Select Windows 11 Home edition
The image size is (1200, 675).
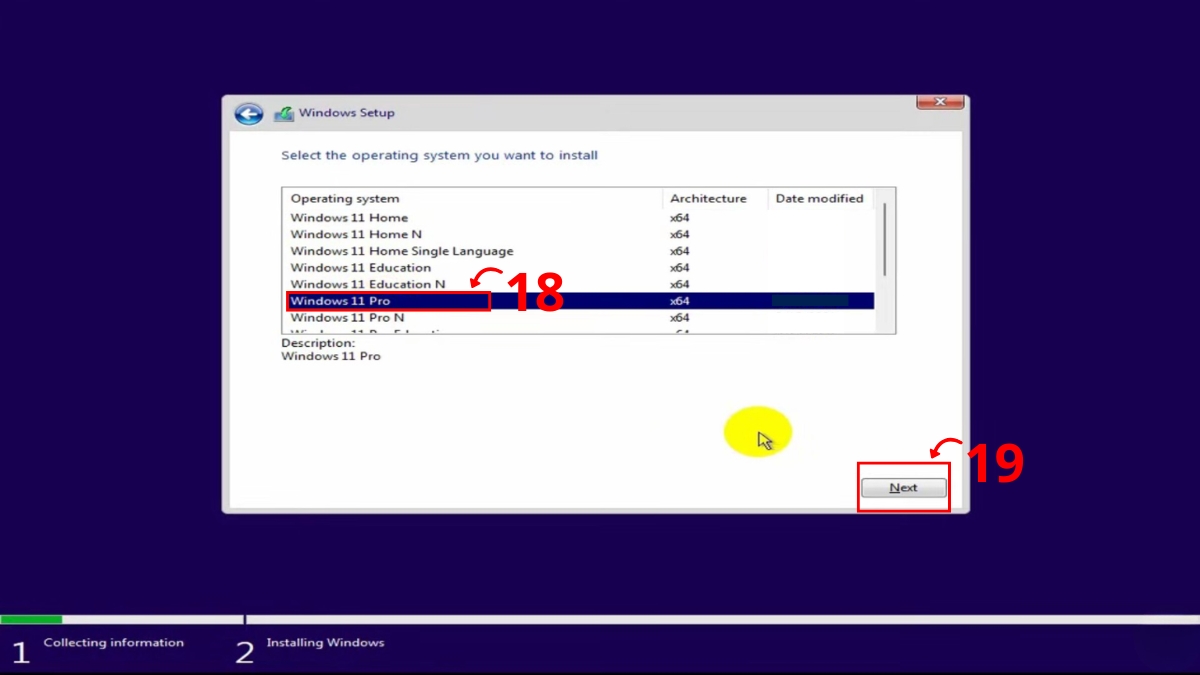pyautogui.click(x=348, y=217)
